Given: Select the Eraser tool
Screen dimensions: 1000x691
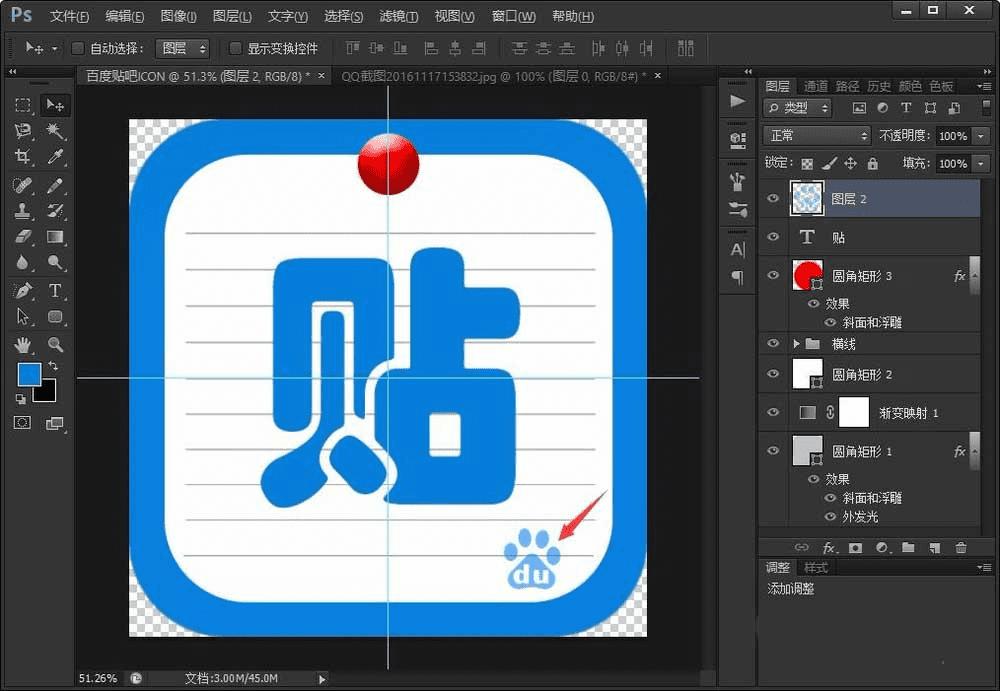Looking at the screenshot, I should coord(23,237).
